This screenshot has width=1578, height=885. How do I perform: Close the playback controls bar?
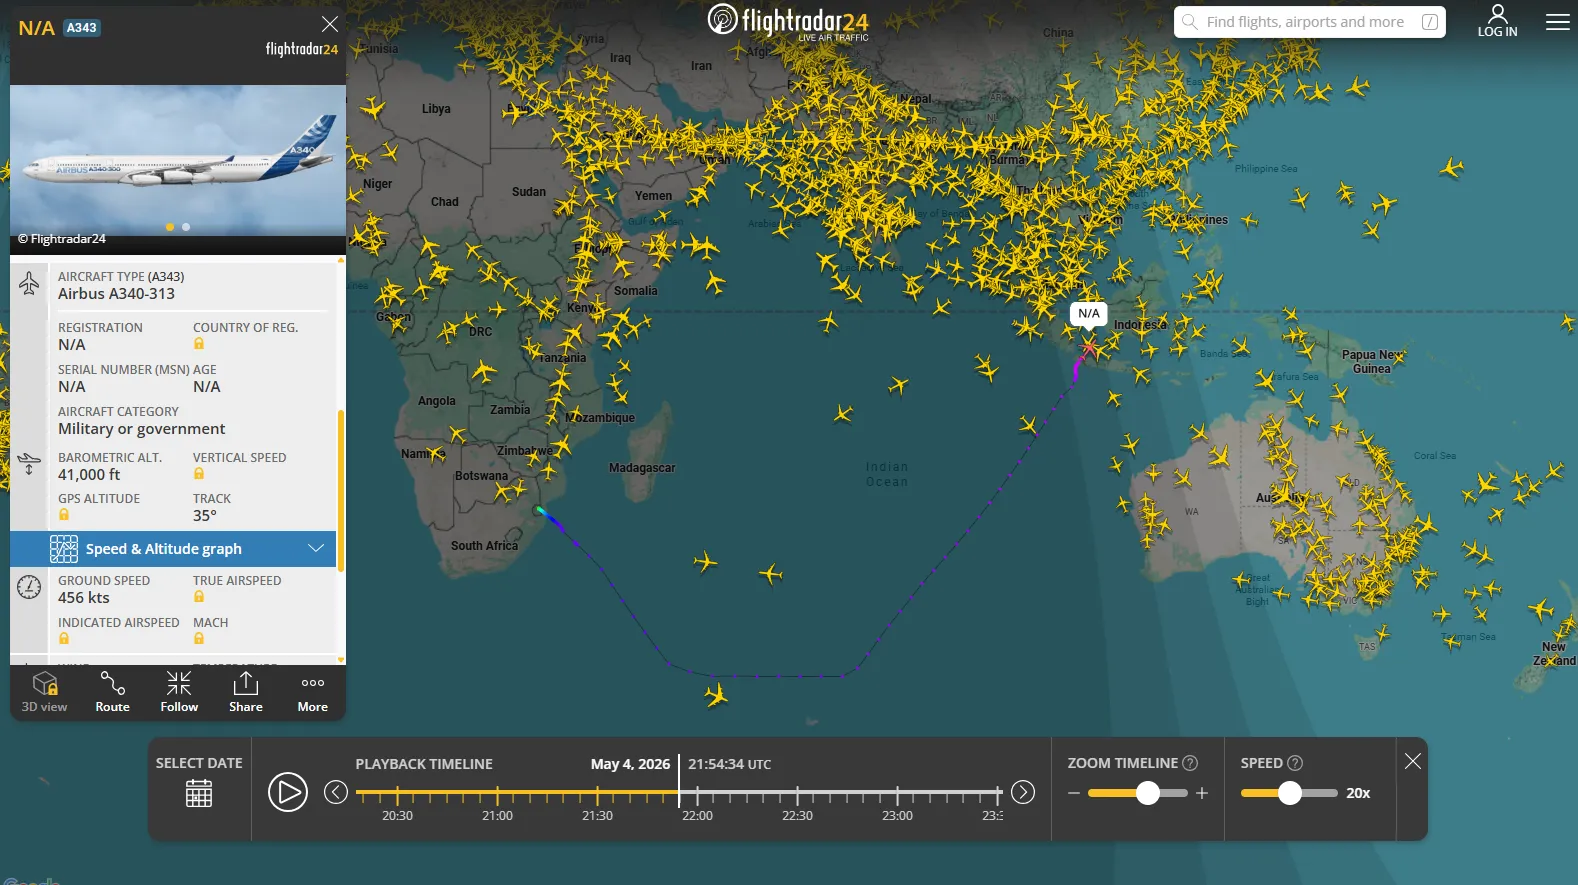[1413, 762]
